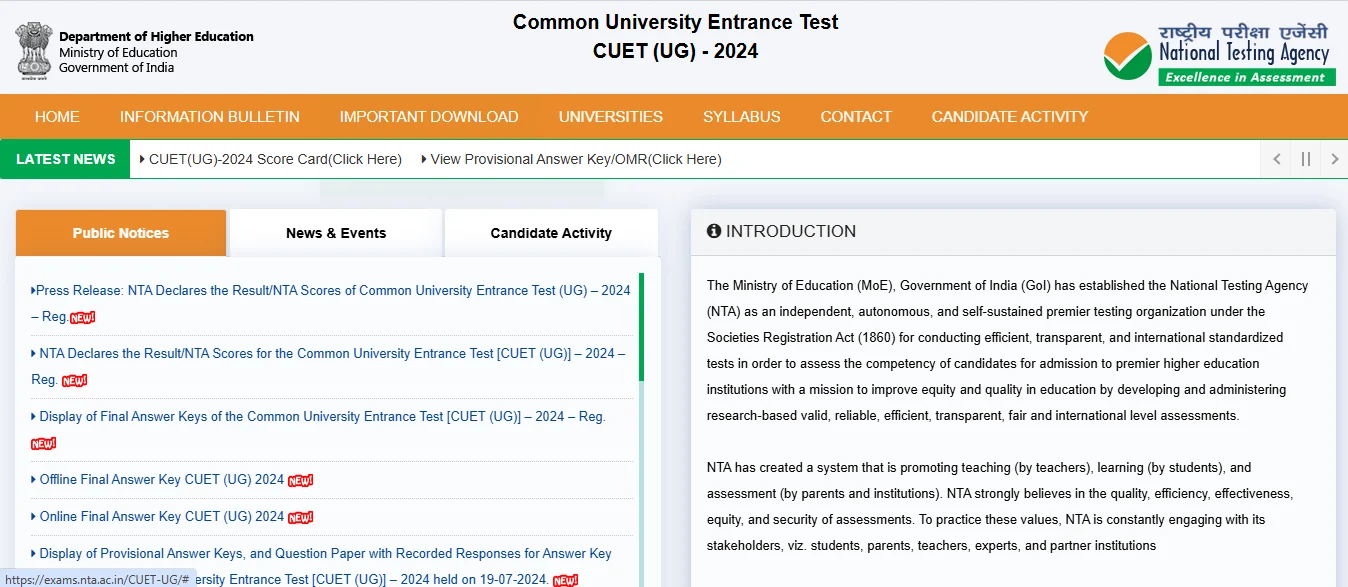Open SYLLABUS menu item
Viewport: 1348px width, 587px height.
742,116
